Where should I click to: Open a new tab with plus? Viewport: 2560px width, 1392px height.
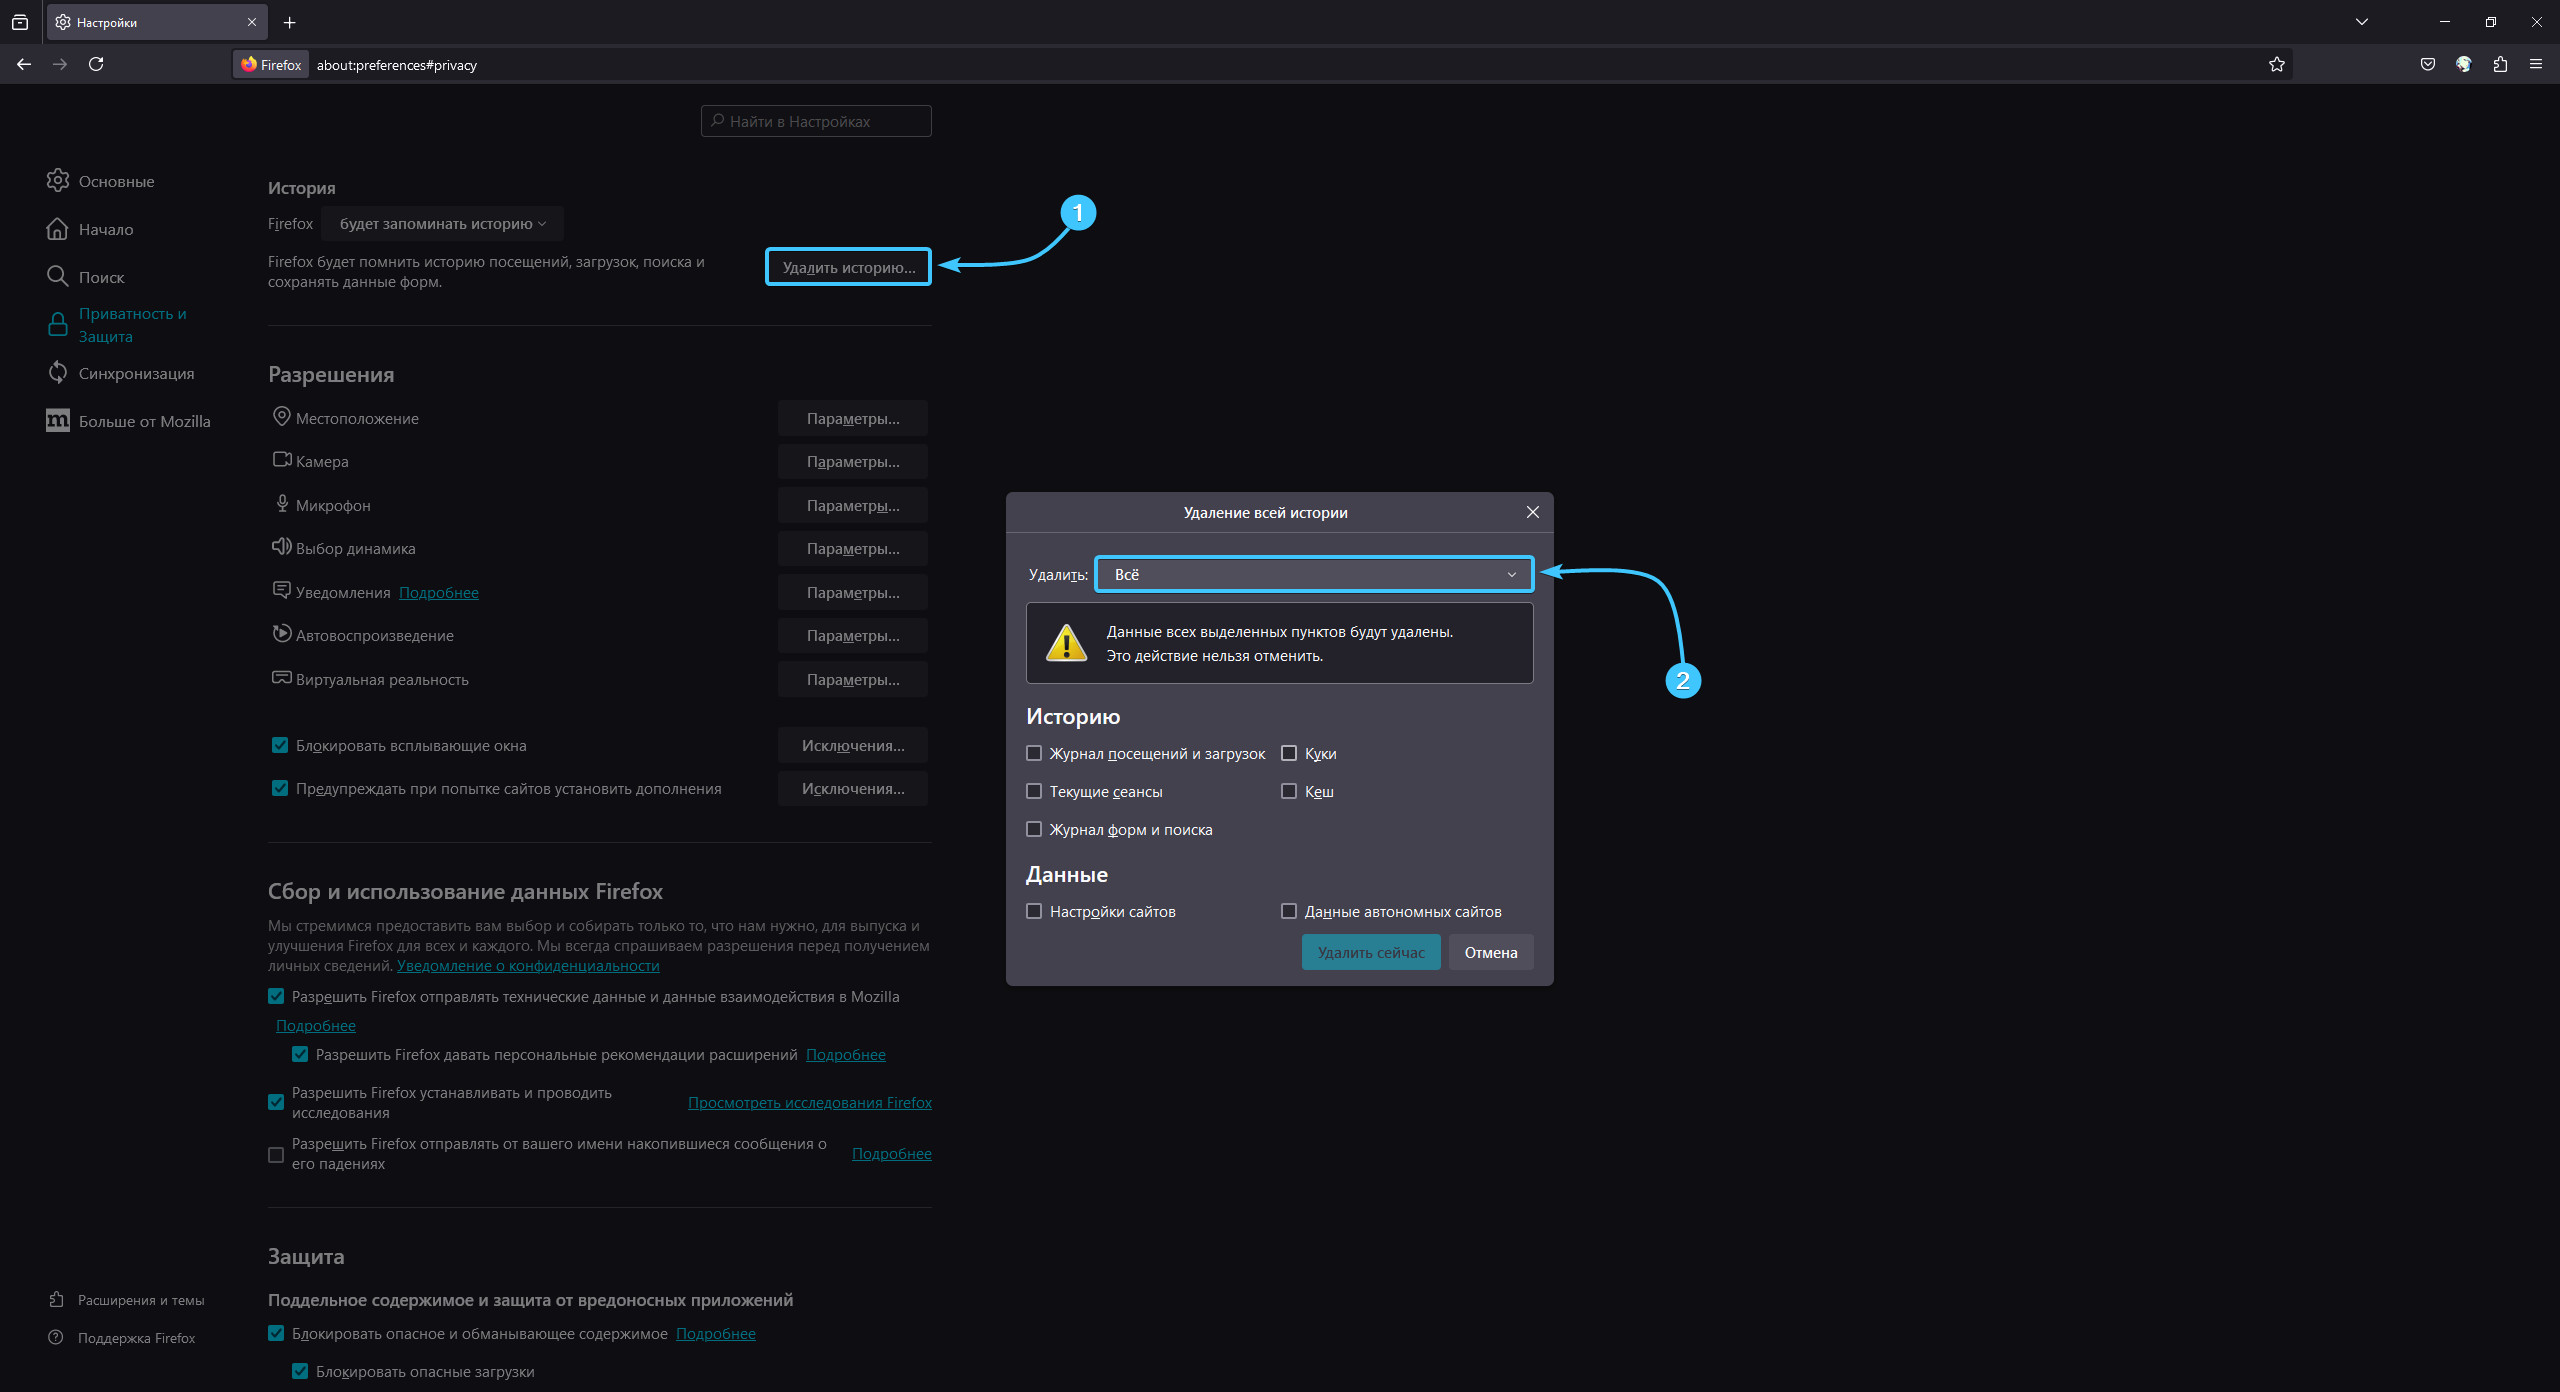coord(289,22)
